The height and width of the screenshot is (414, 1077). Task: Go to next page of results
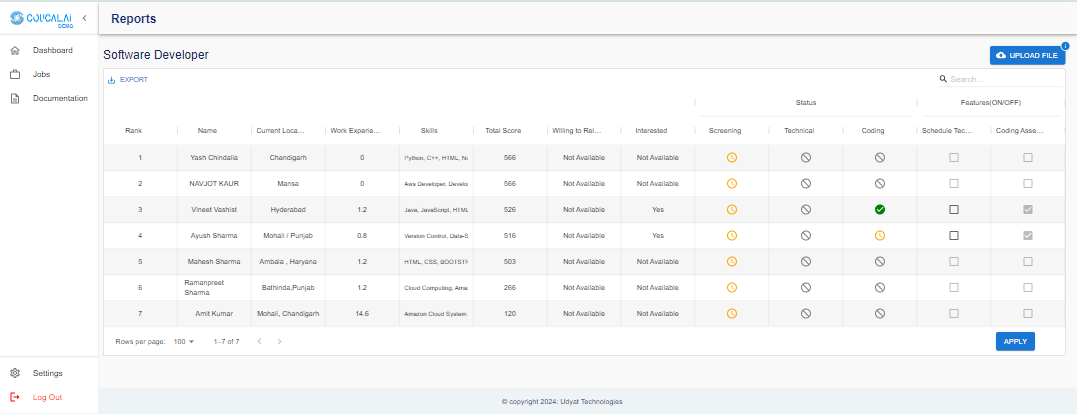(x=279, y=341)
